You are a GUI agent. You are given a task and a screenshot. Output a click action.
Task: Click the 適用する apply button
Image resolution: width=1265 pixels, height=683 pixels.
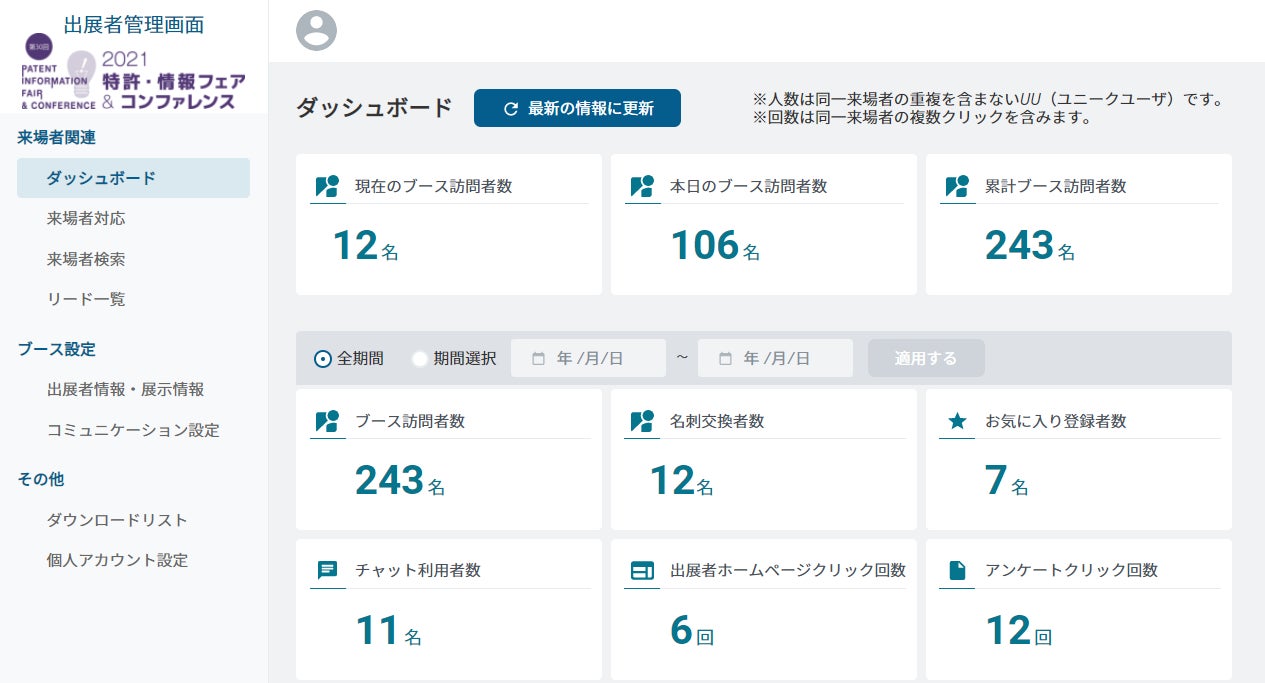[926, 358]
